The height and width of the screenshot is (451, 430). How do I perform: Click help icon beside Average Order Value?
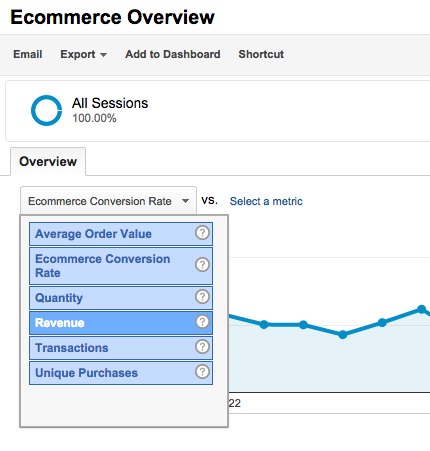[x=202, y=233]
